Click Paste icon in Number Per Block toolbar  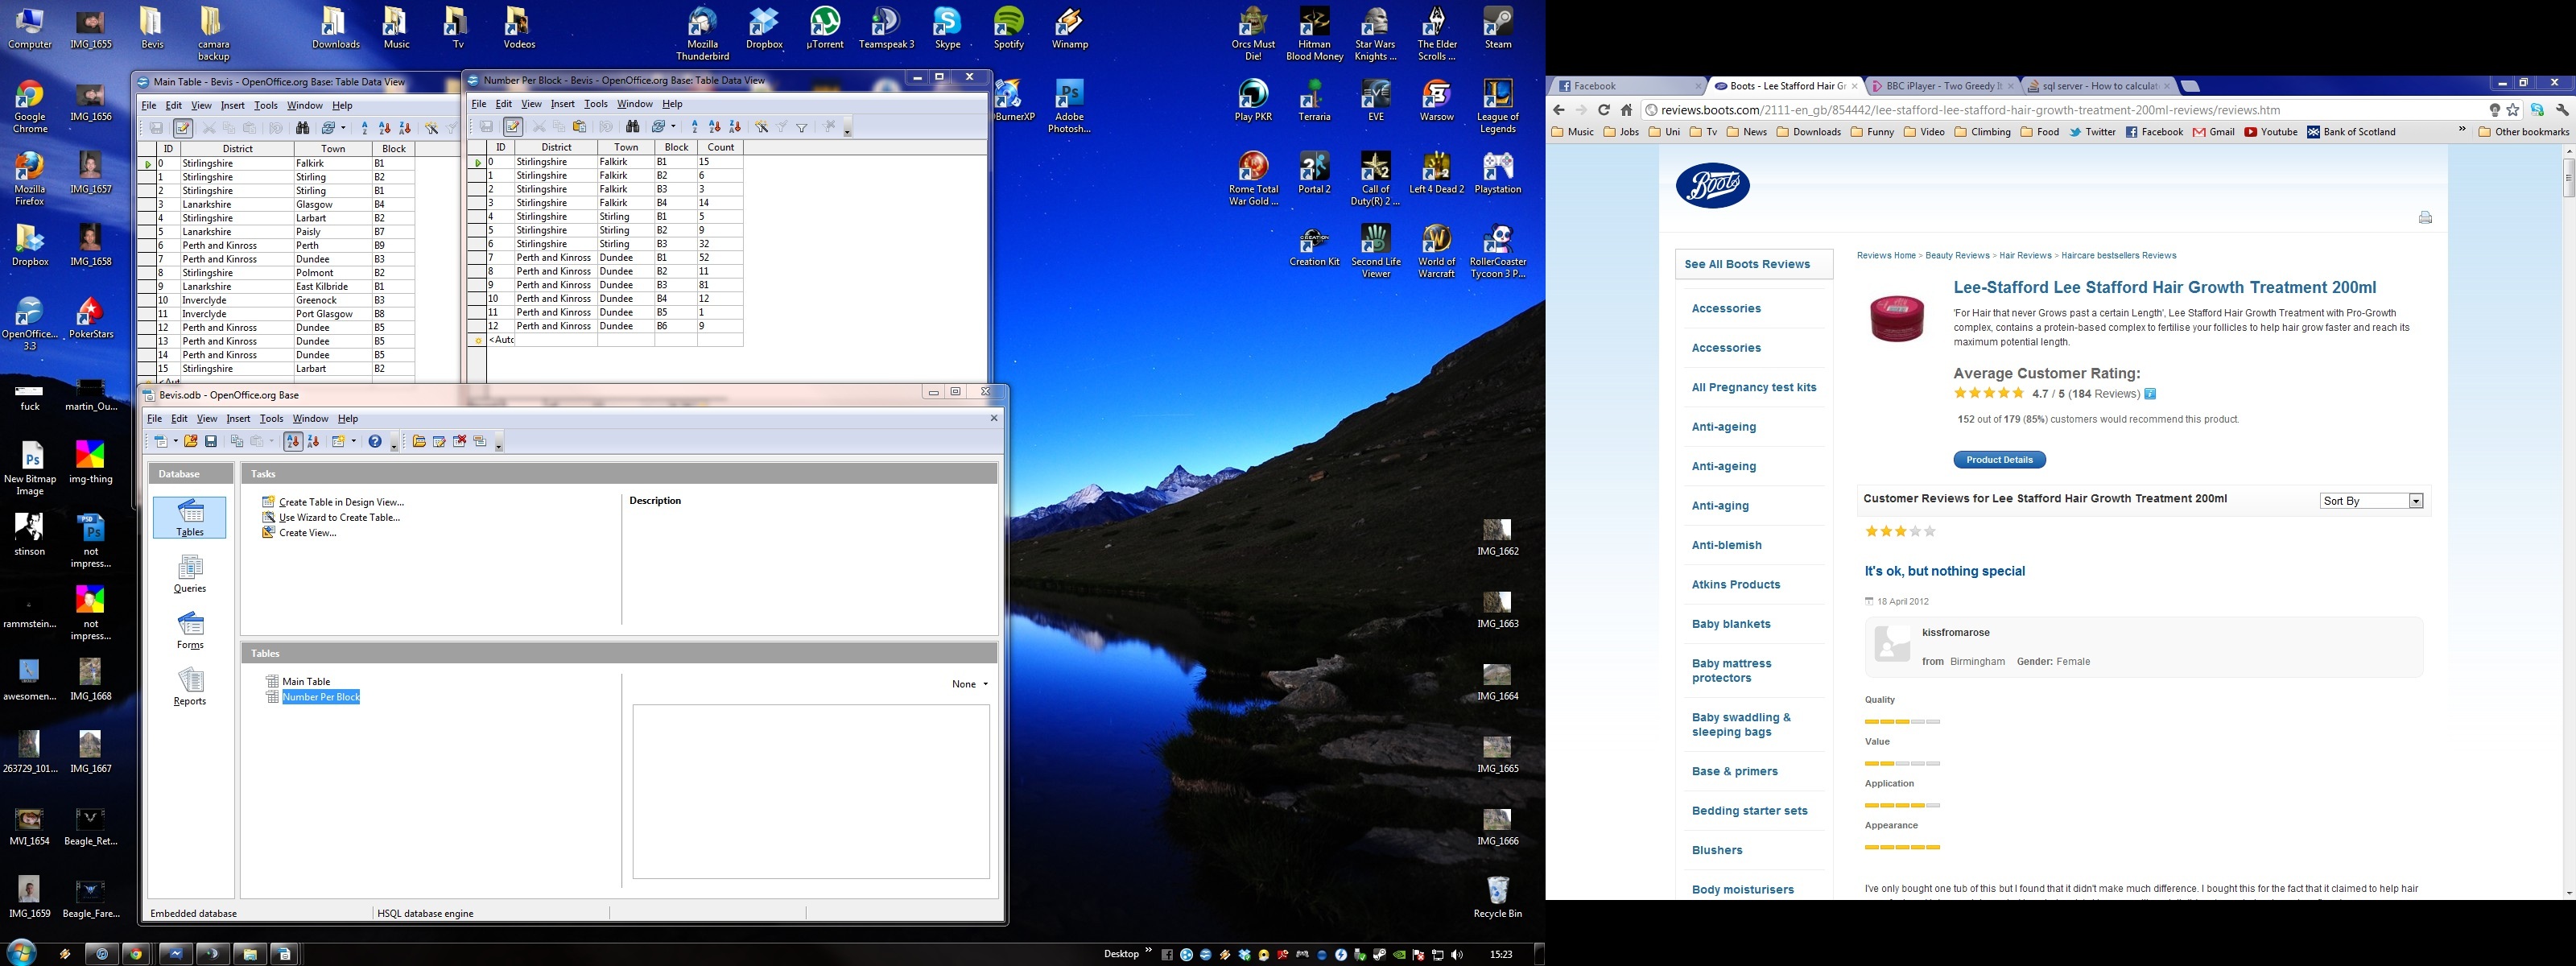click(x=579, y=127)
